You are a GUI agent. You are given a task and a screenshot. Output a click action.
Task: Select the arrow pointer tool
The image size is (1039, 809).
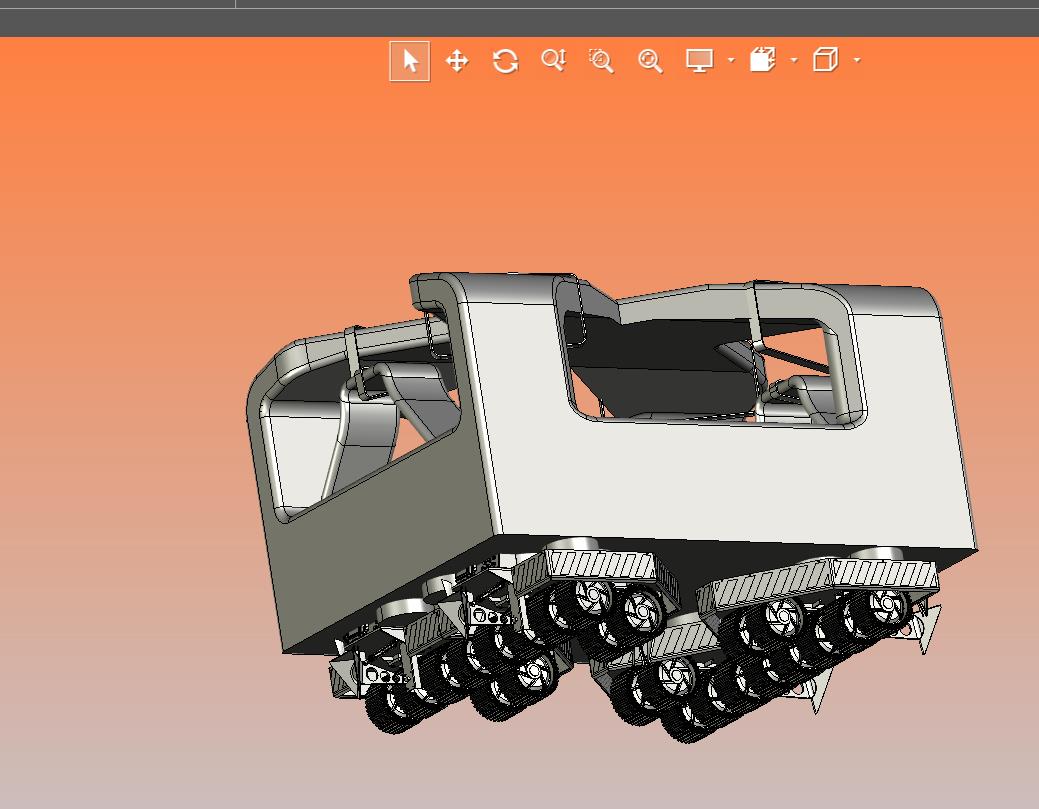point(410,61)
